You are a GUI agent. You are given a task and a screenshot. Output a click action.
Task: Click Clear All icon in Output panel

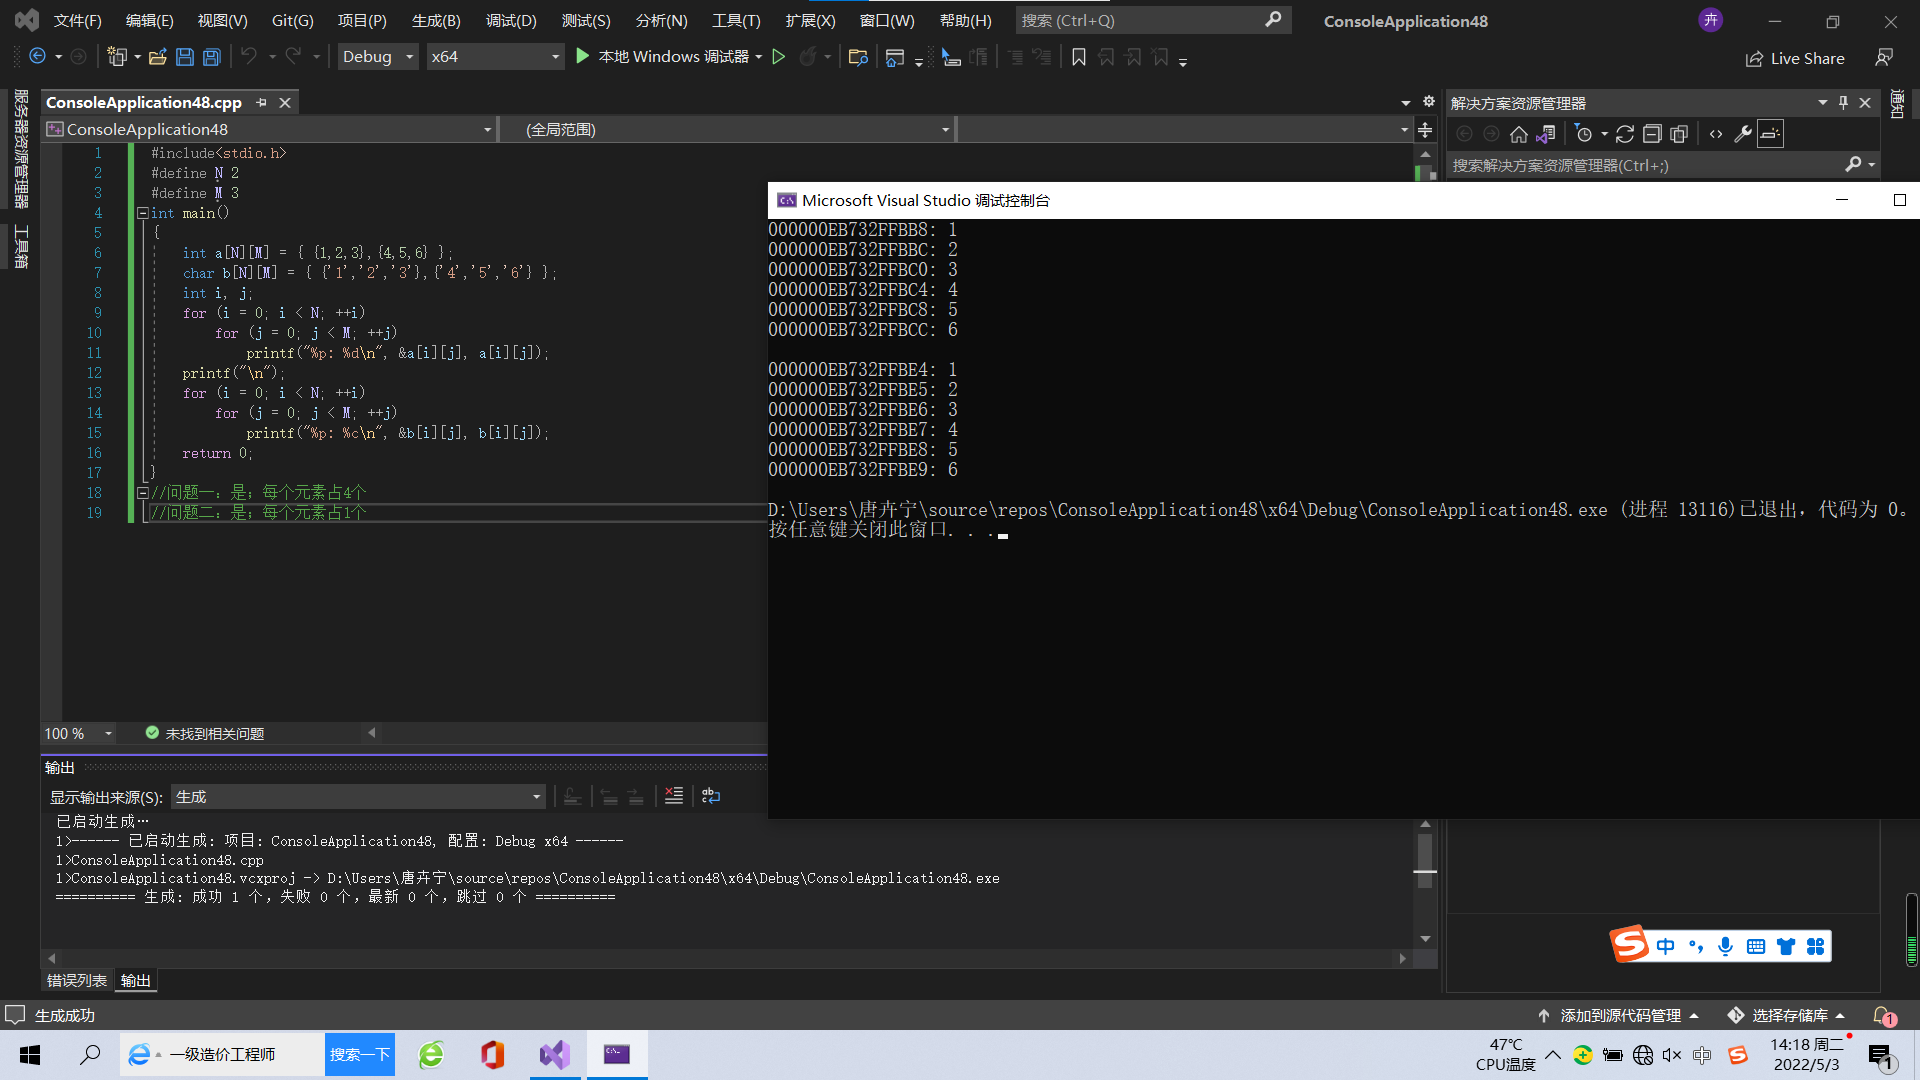click(674, 796)
